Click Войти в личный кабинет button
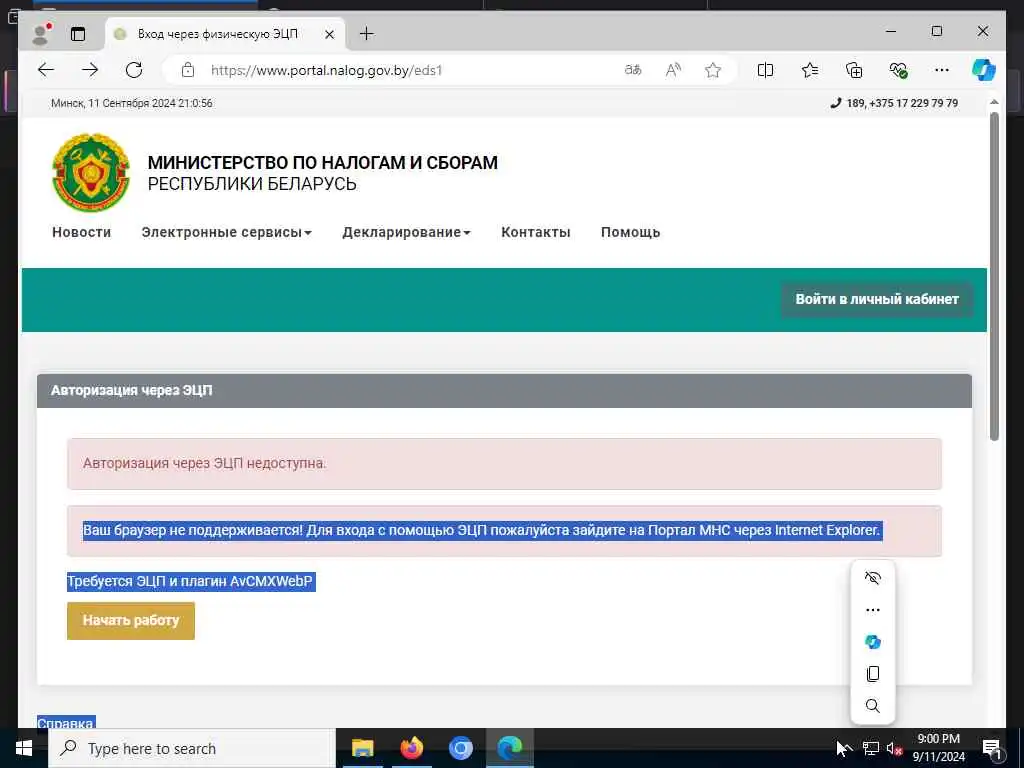1024x768 pixels. pyautogui.click(x=876, y=299)
